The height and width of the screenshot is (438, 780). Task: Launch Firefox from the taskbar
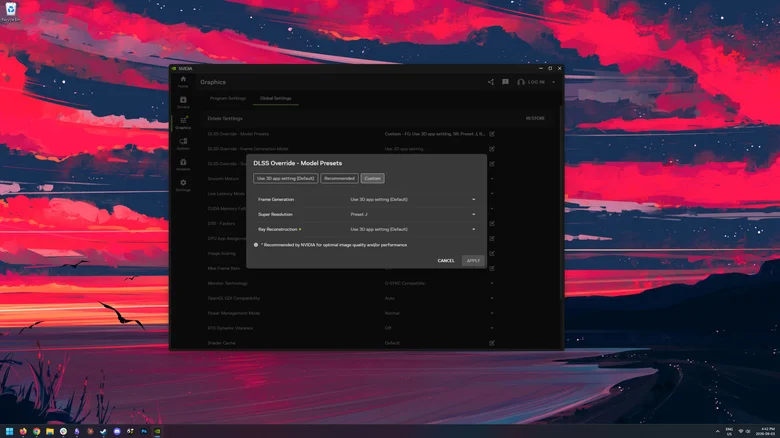click(x=23, y=432)
